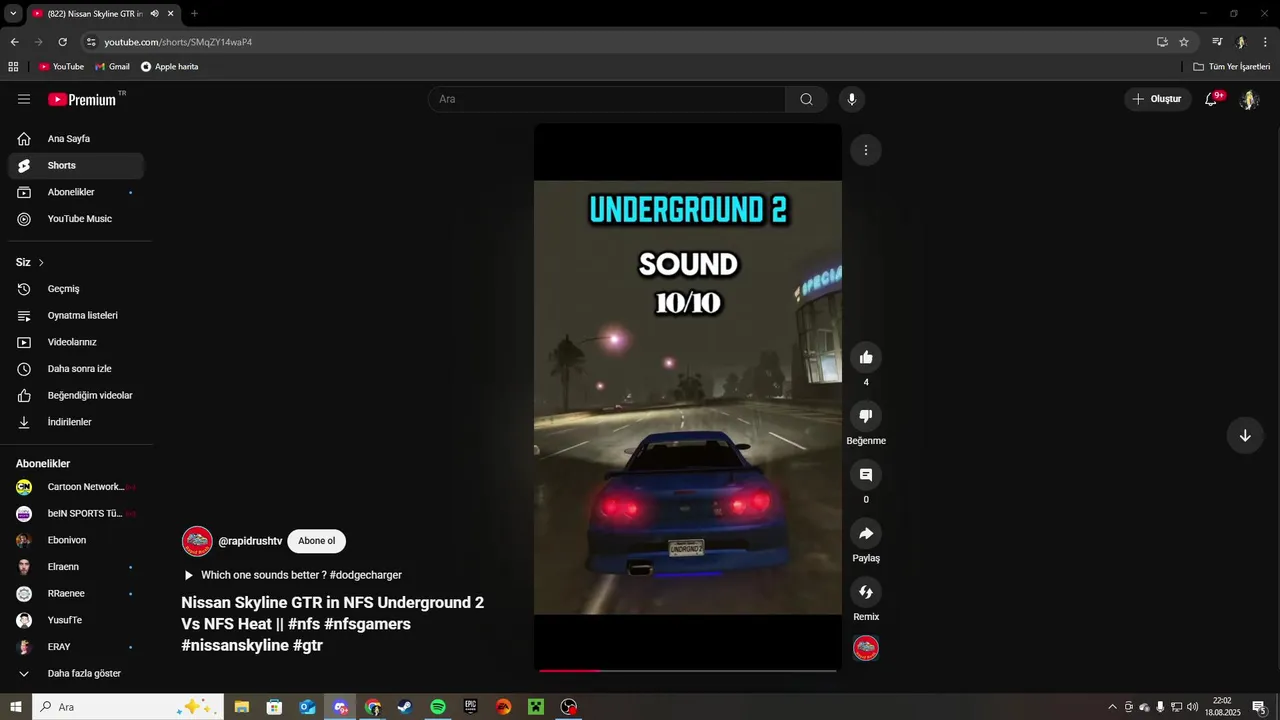Open Abonelikler in the sidebar
The height and width of the screenshot is (720, 1280).
pos(76,192)
